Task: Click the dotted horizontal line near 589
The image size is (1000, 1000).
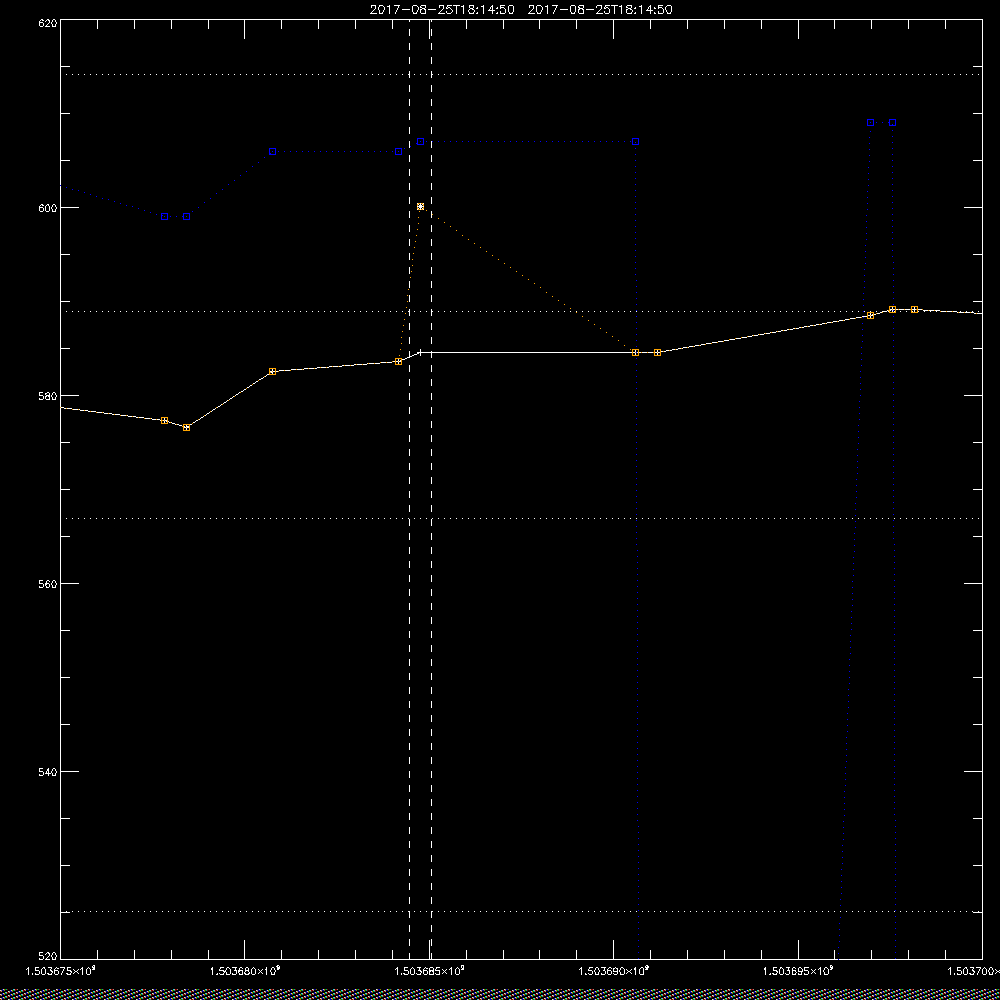Action: coord(520,312)
